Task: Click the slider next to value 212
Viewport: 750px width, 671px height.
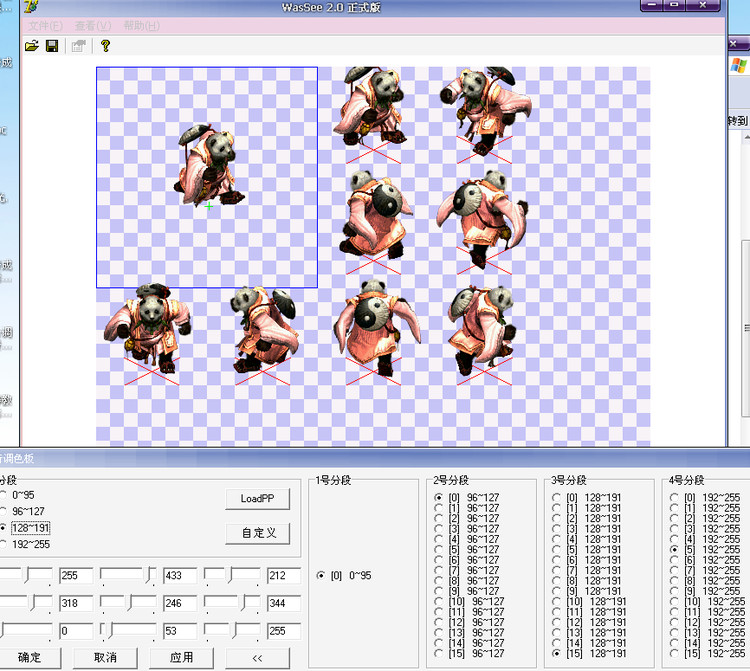Action: click(232, 575)
